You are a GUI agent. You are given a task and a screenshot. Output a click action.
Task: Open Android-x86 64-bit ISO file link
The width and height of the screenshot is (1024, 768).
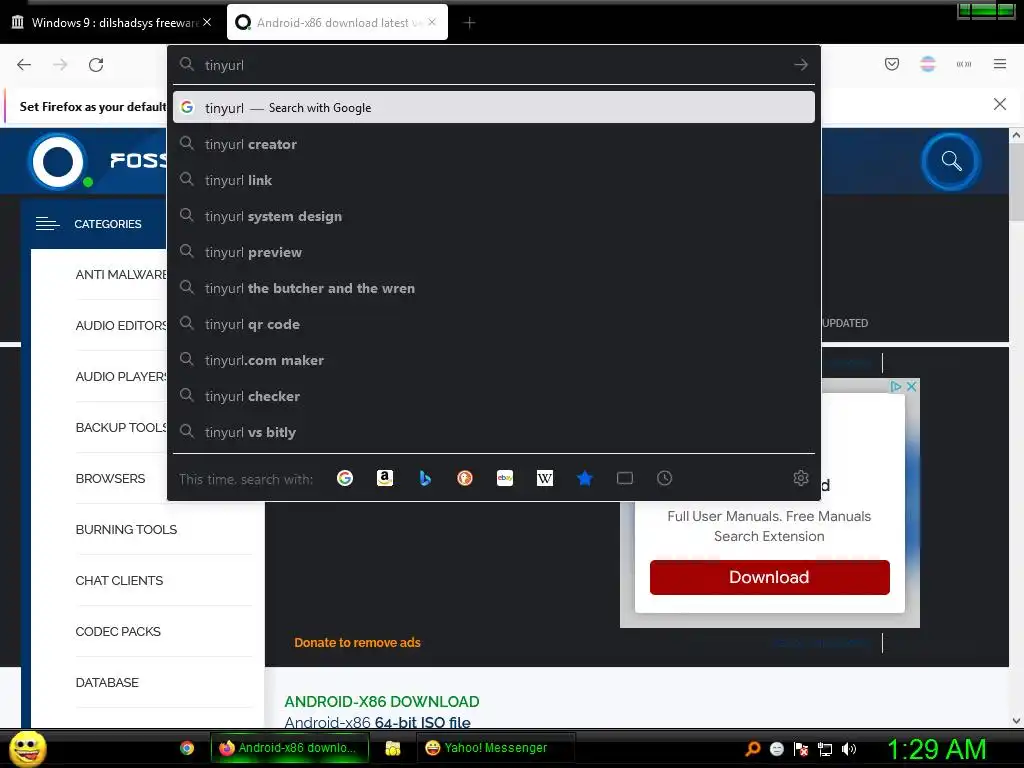coord(377,722)
